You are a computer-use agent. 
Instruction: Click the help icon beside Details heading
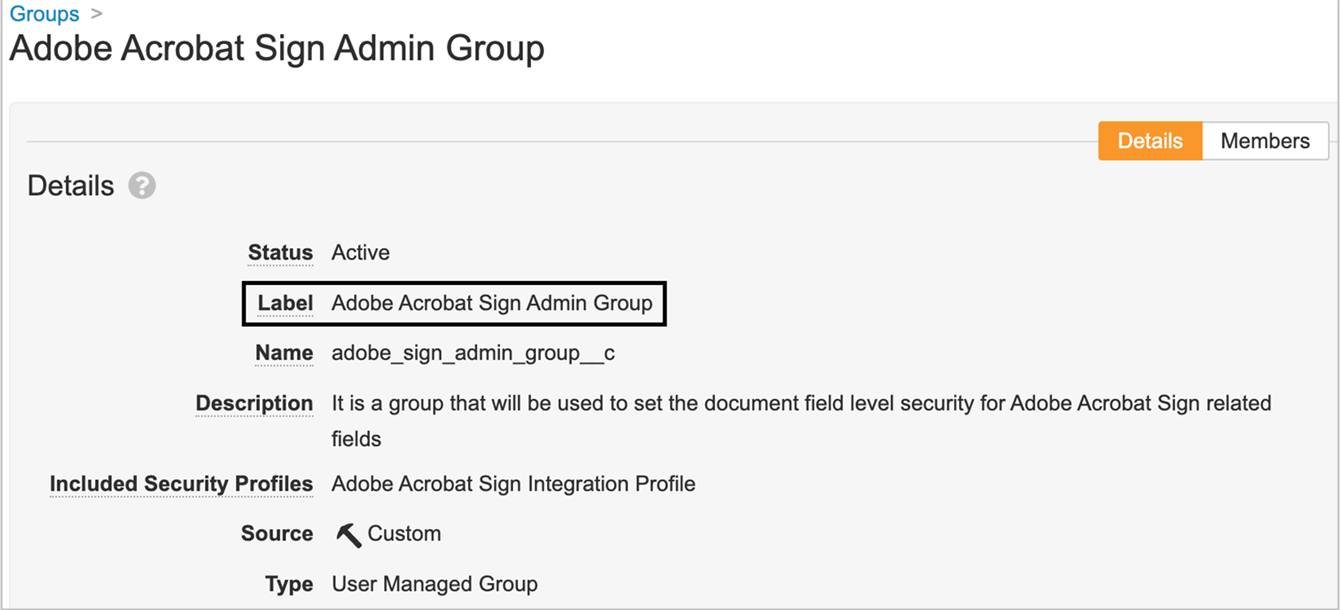[x=141, y=185]
